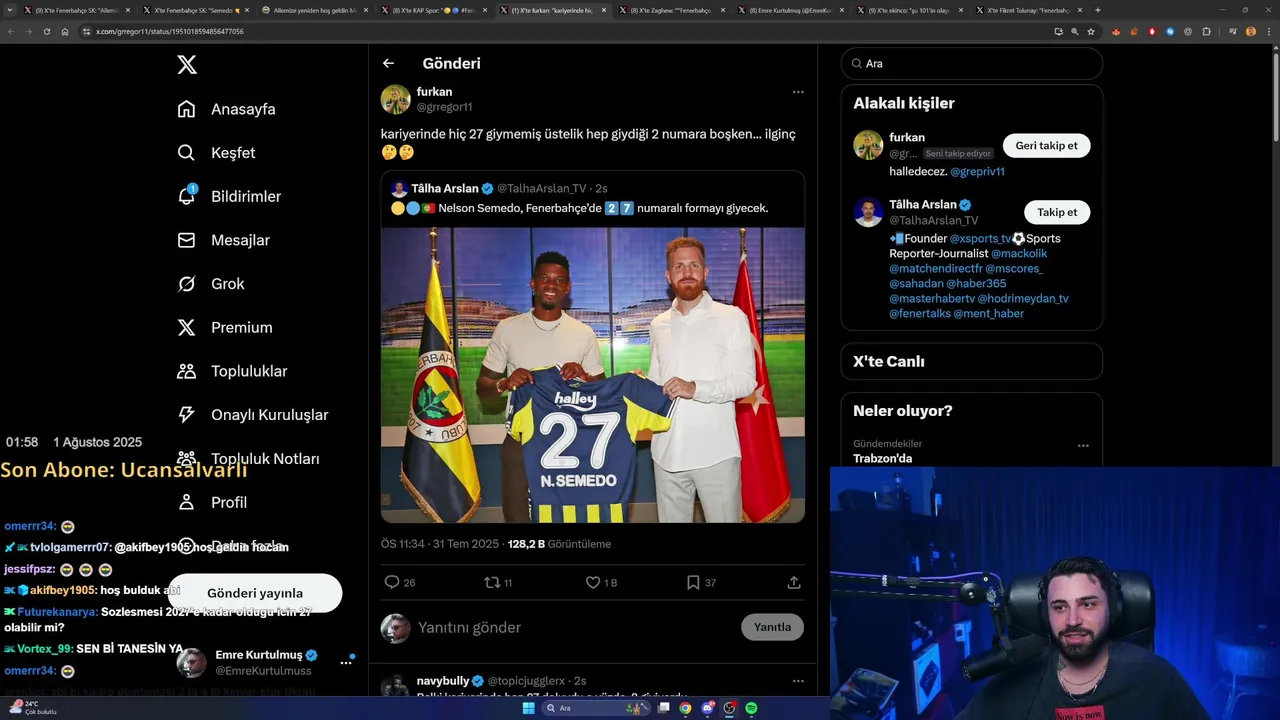This screenshot has height=720, width=1280.
Task: Switch to the X'te ekinco tab
Action: coord(908,10)
